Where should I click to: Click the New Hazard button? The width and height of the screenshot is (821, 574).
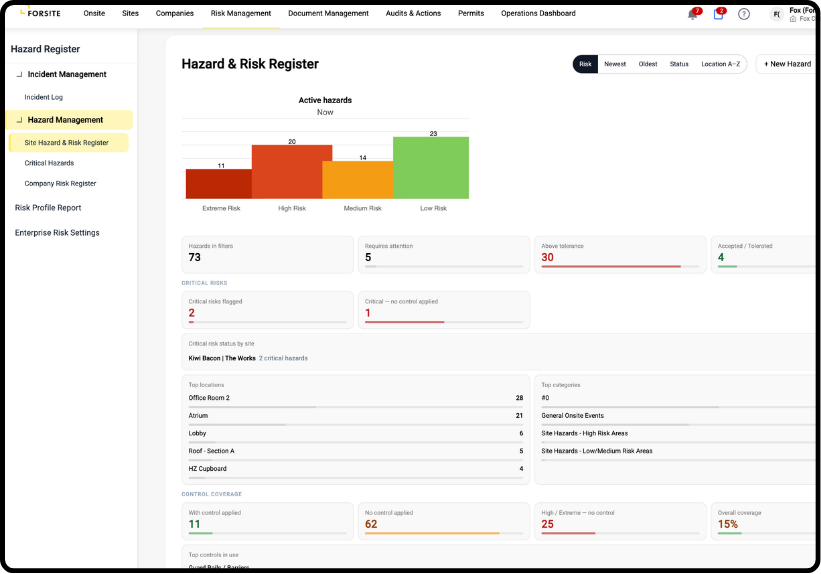[x=787, y=64]
